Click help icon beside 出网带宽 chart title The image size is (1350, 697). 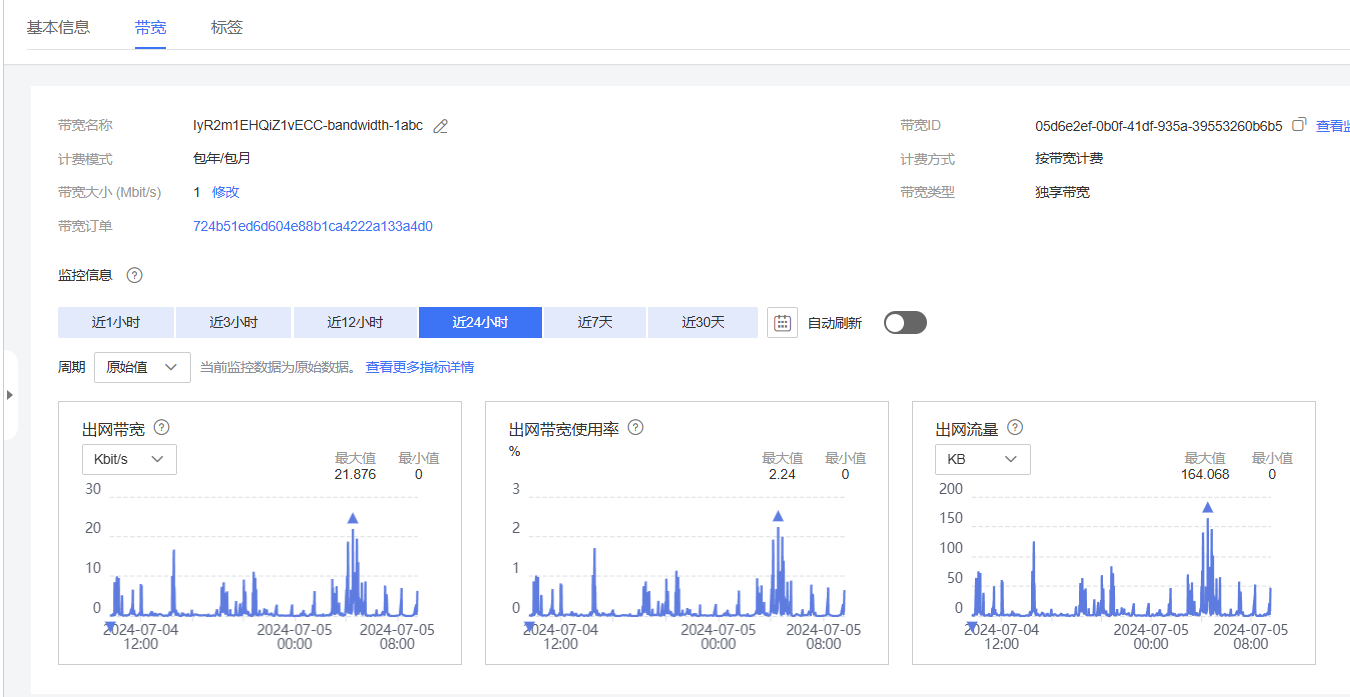[x=161, y=428]
